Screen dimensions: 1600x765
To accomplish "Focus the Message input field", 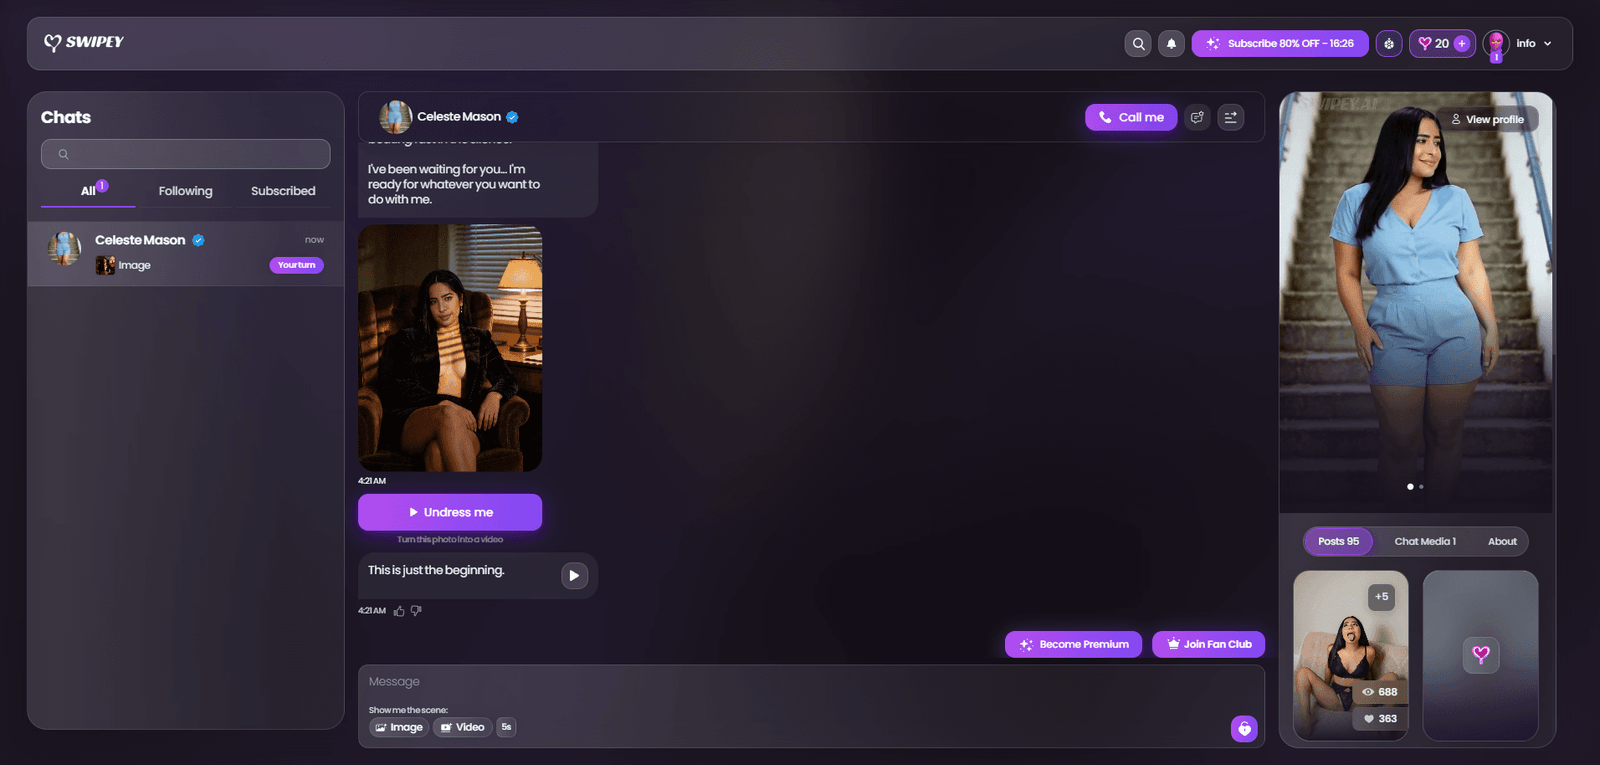I will [811, 682].
